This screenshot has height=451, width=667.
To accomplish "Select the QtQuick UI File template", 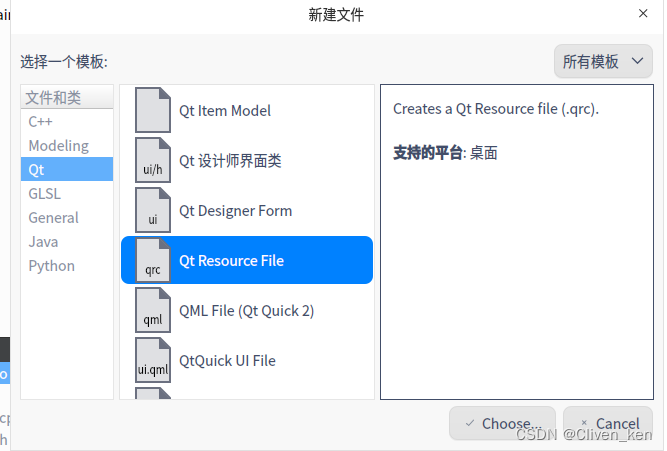I will pyautogui.click(x=247, y=360).
